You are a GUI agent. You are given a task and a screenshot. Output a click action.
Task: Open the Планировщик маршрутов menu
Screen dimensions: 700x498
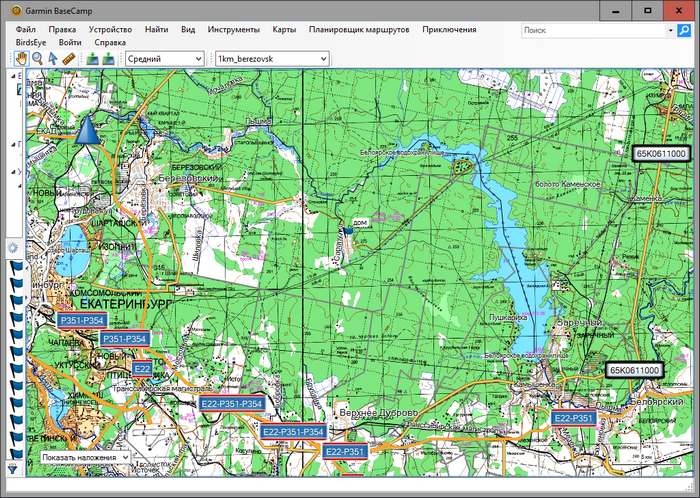pos(359,30)
